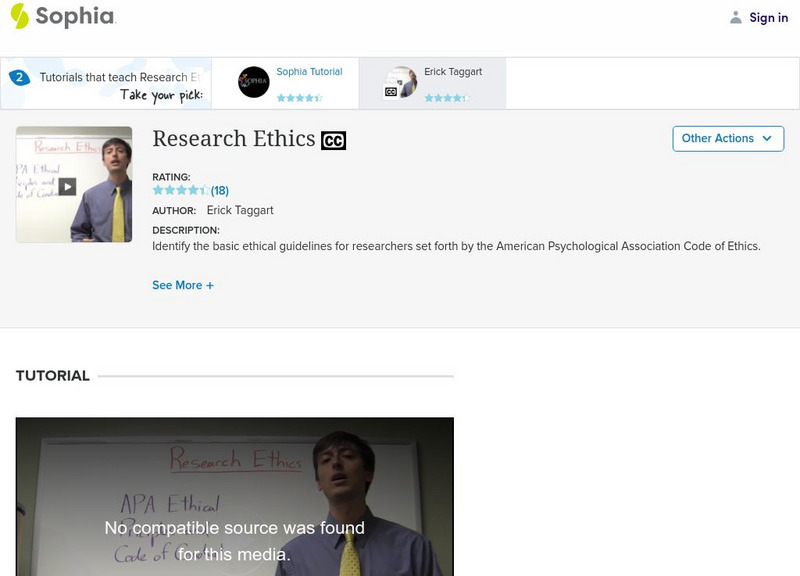Click the Sign in person icon

(x=734, y=16)
